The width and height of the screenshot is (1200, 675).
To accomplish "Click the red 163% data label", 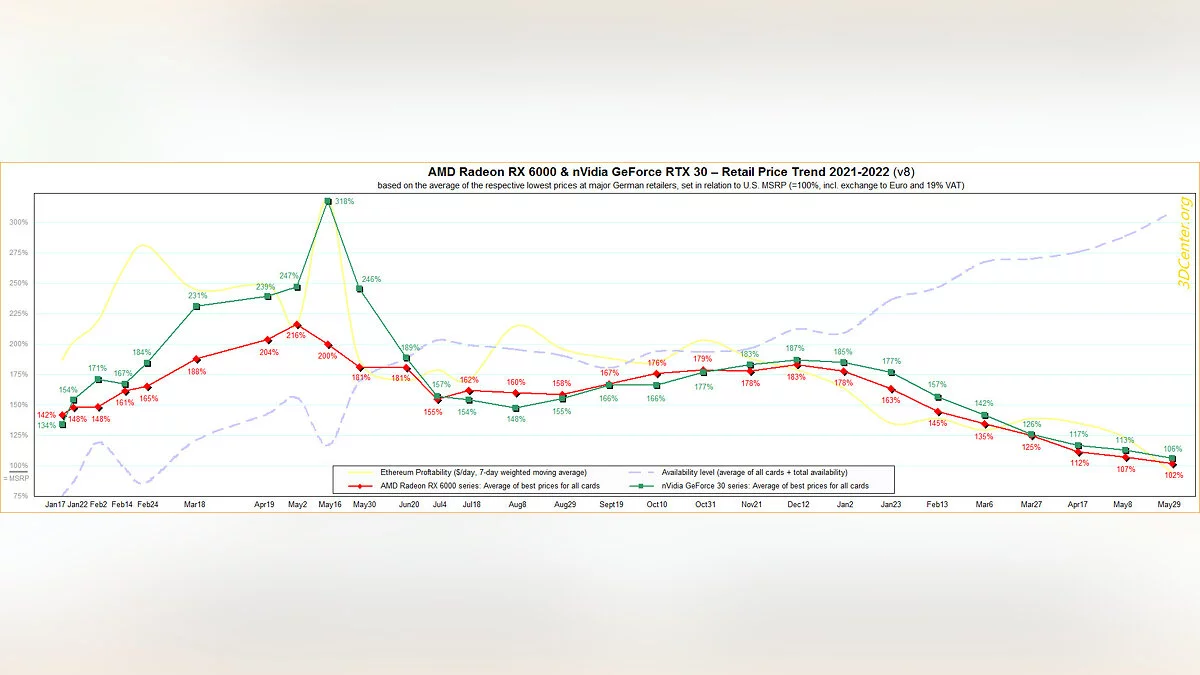I will [x=890, y=400].
